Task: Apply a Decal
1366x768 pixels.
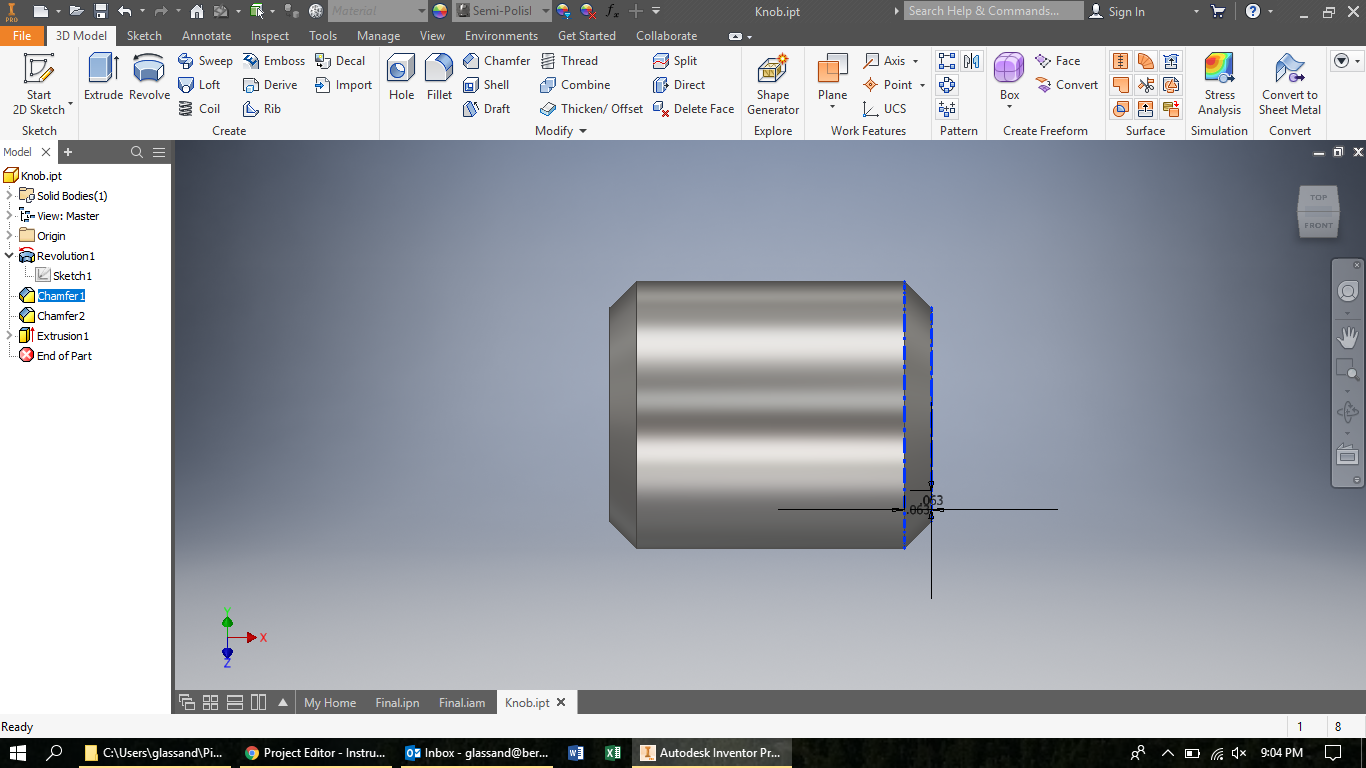Action: tap(340, 61)
